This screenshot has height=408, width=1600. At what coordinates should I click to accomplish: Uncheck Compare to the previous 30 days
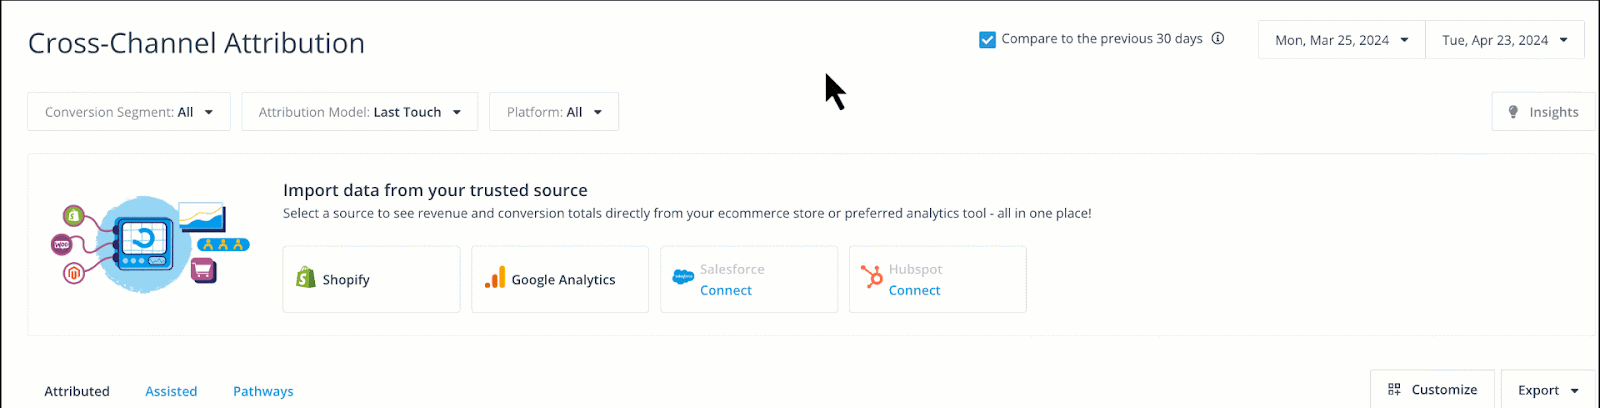pos(987,40)
